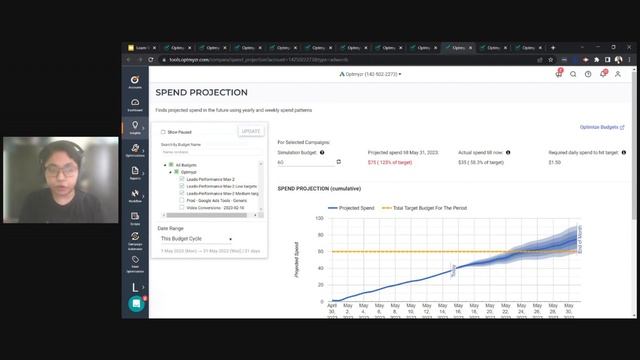This screenshot has width=640, height=360.
Task: Click the browser address bar URL
Action: 259,60
